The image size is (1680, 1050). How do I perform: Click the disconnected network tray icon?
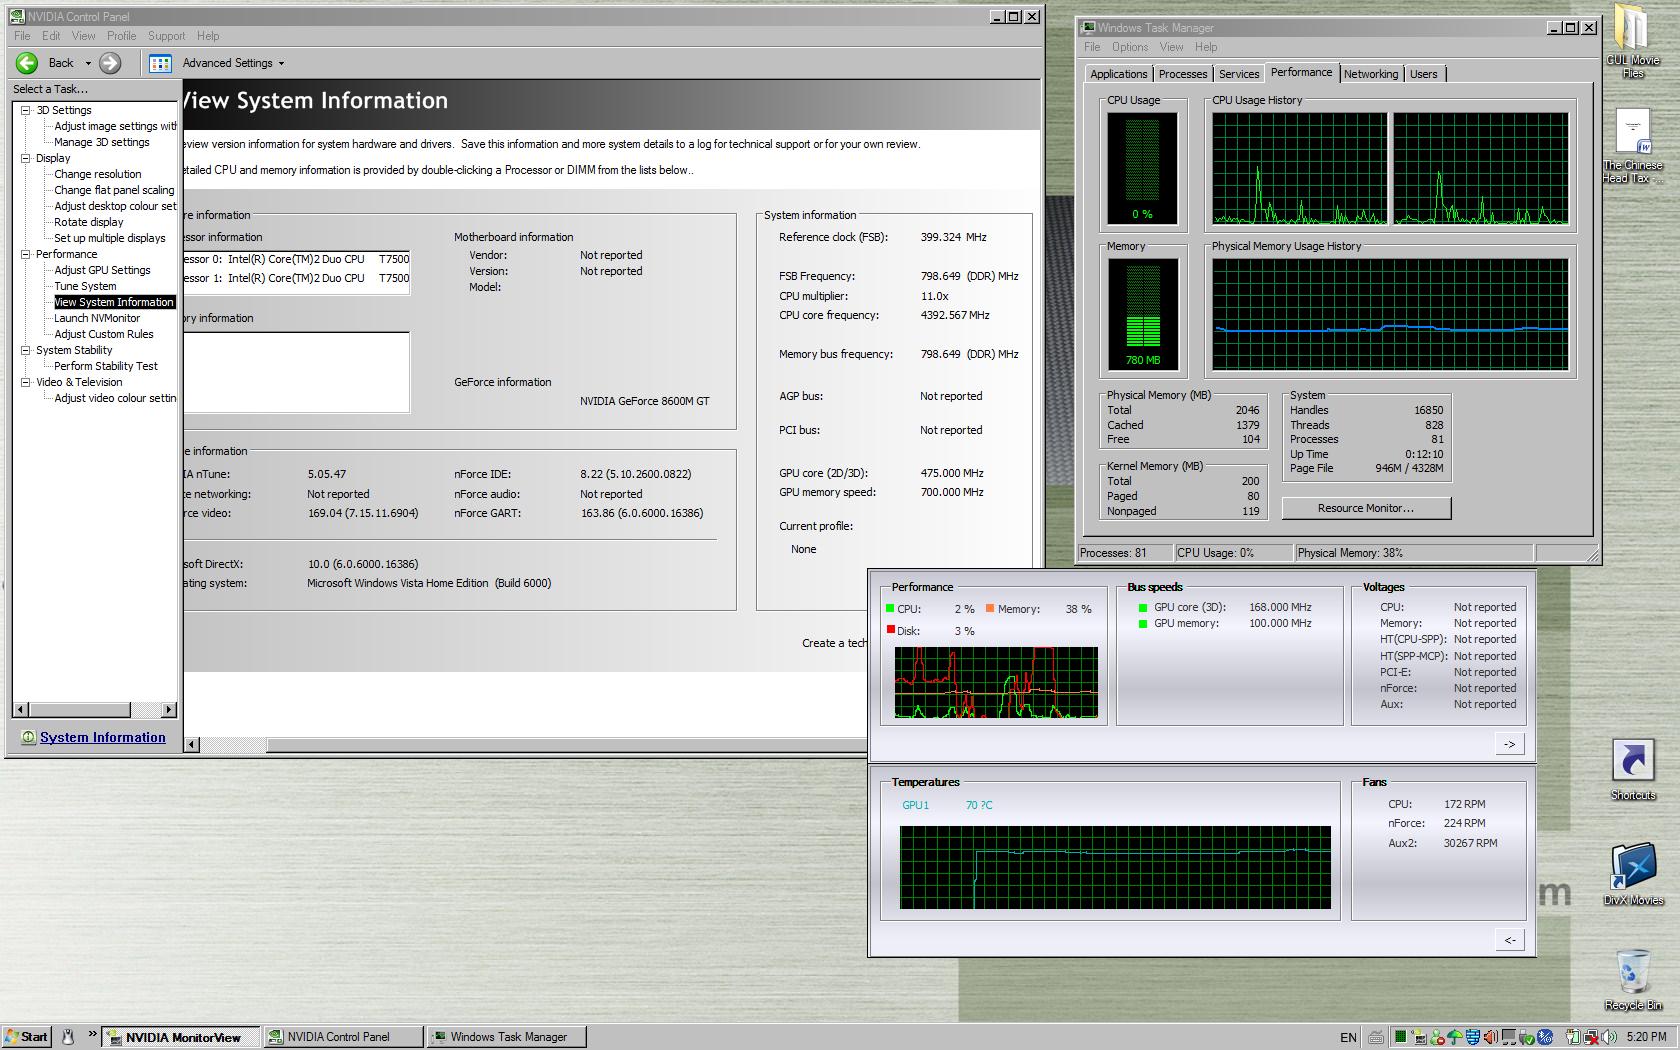tap(1590, 1037)
